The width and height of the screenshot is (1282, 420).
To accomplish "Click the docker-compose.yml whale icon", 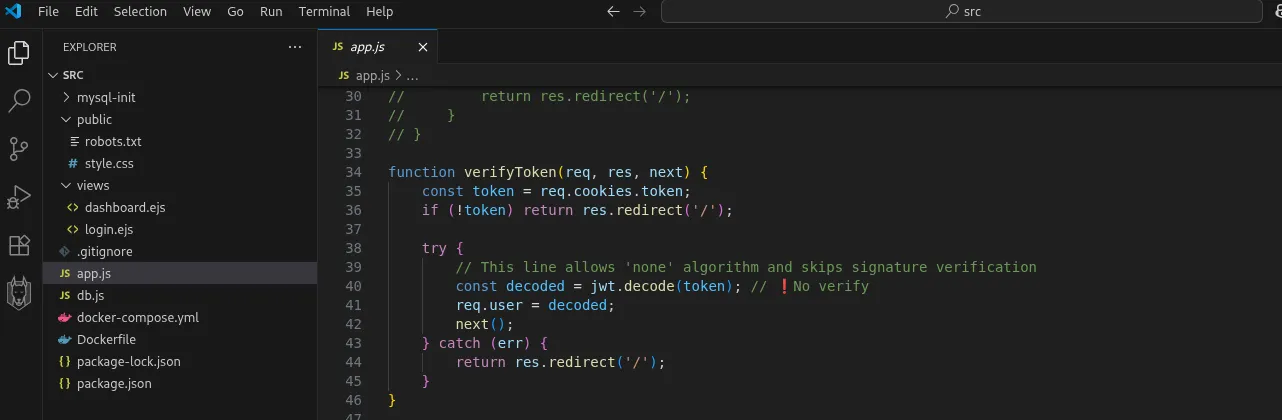I will pyautogui.click(x=65, y=318).
